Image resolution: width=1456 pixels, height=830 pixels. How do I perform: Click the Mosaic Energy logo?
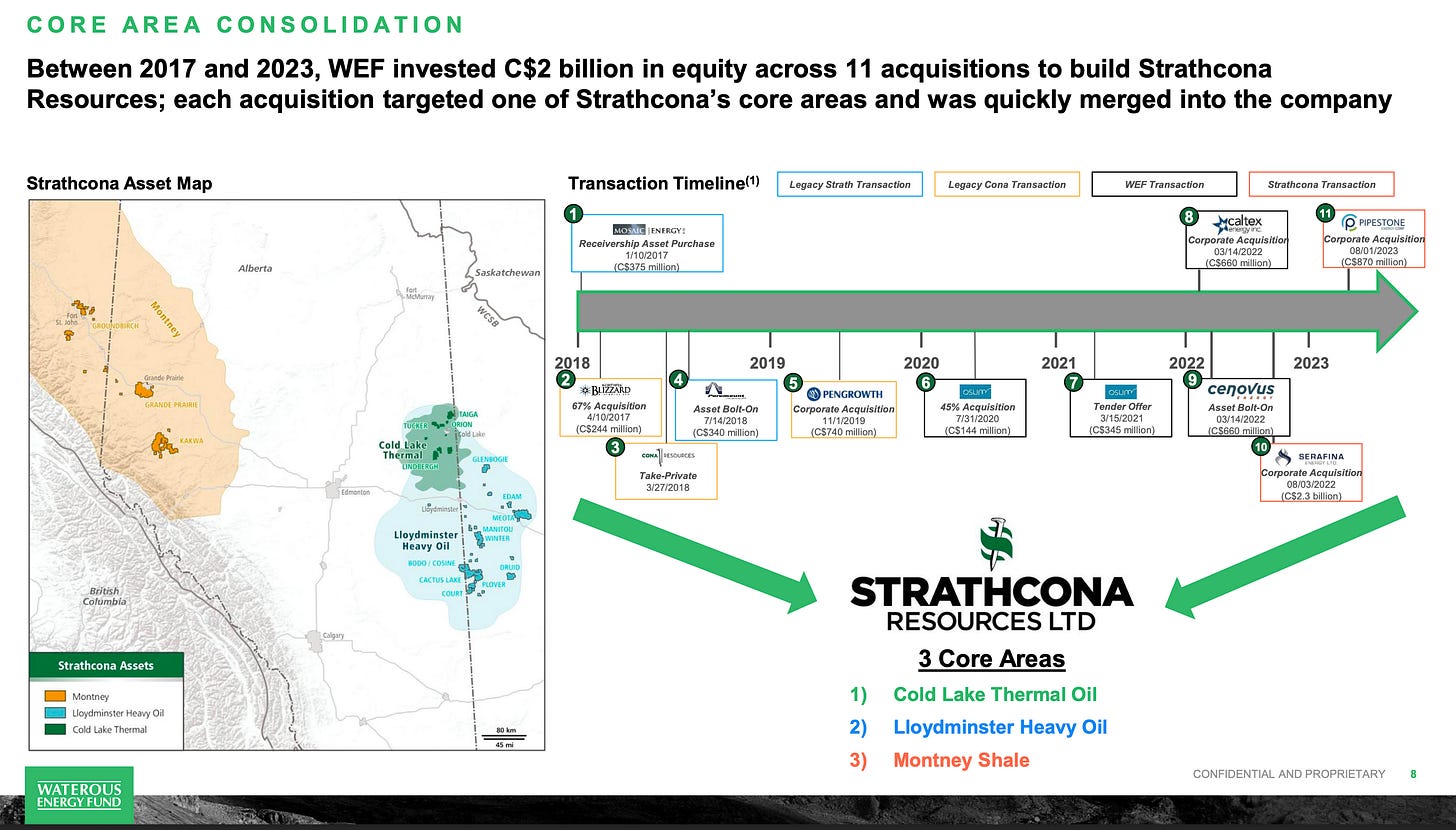click(x=650, y=230)
